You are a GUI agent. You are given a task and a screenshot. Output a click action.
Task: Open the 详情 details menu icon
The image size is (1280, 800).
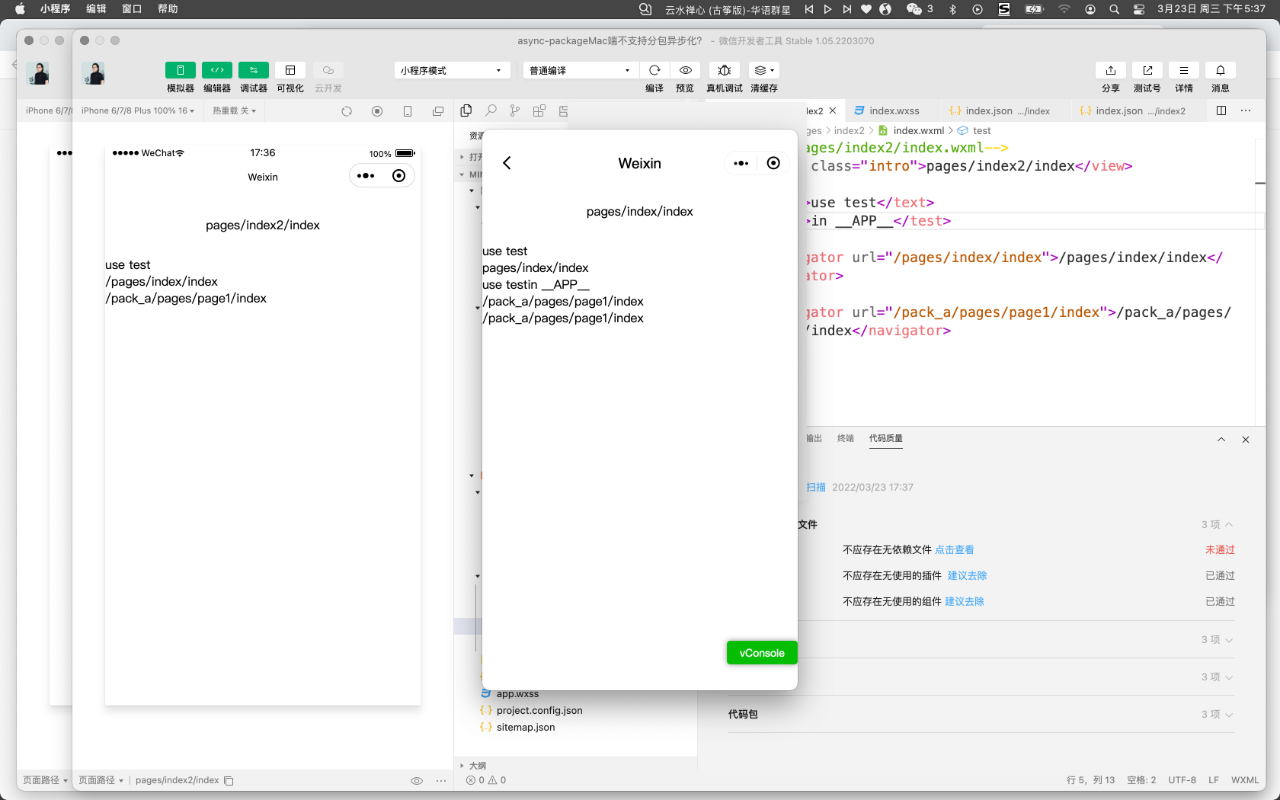point(1184,70)
